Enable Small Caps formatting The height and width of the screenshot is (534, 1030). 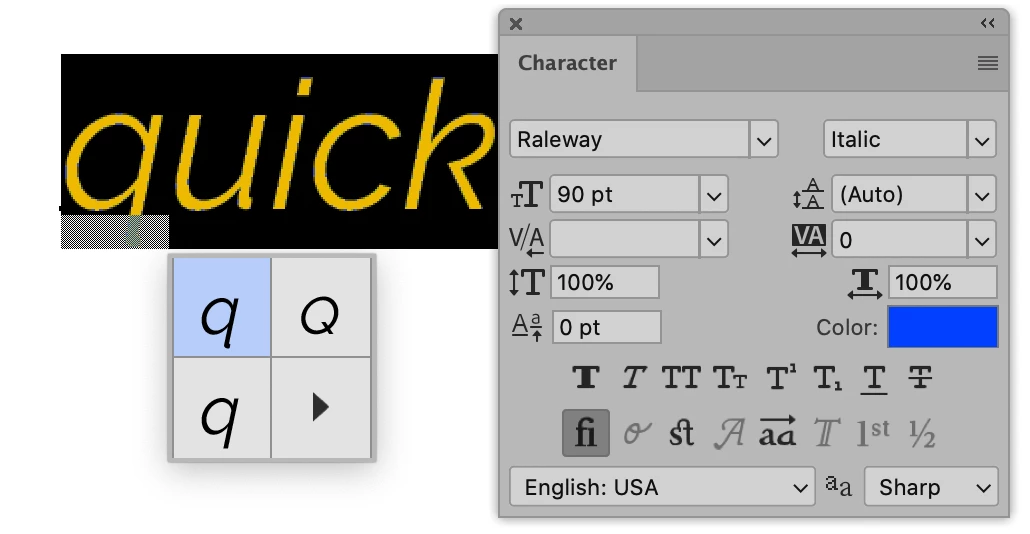click(x=730, y=378)
